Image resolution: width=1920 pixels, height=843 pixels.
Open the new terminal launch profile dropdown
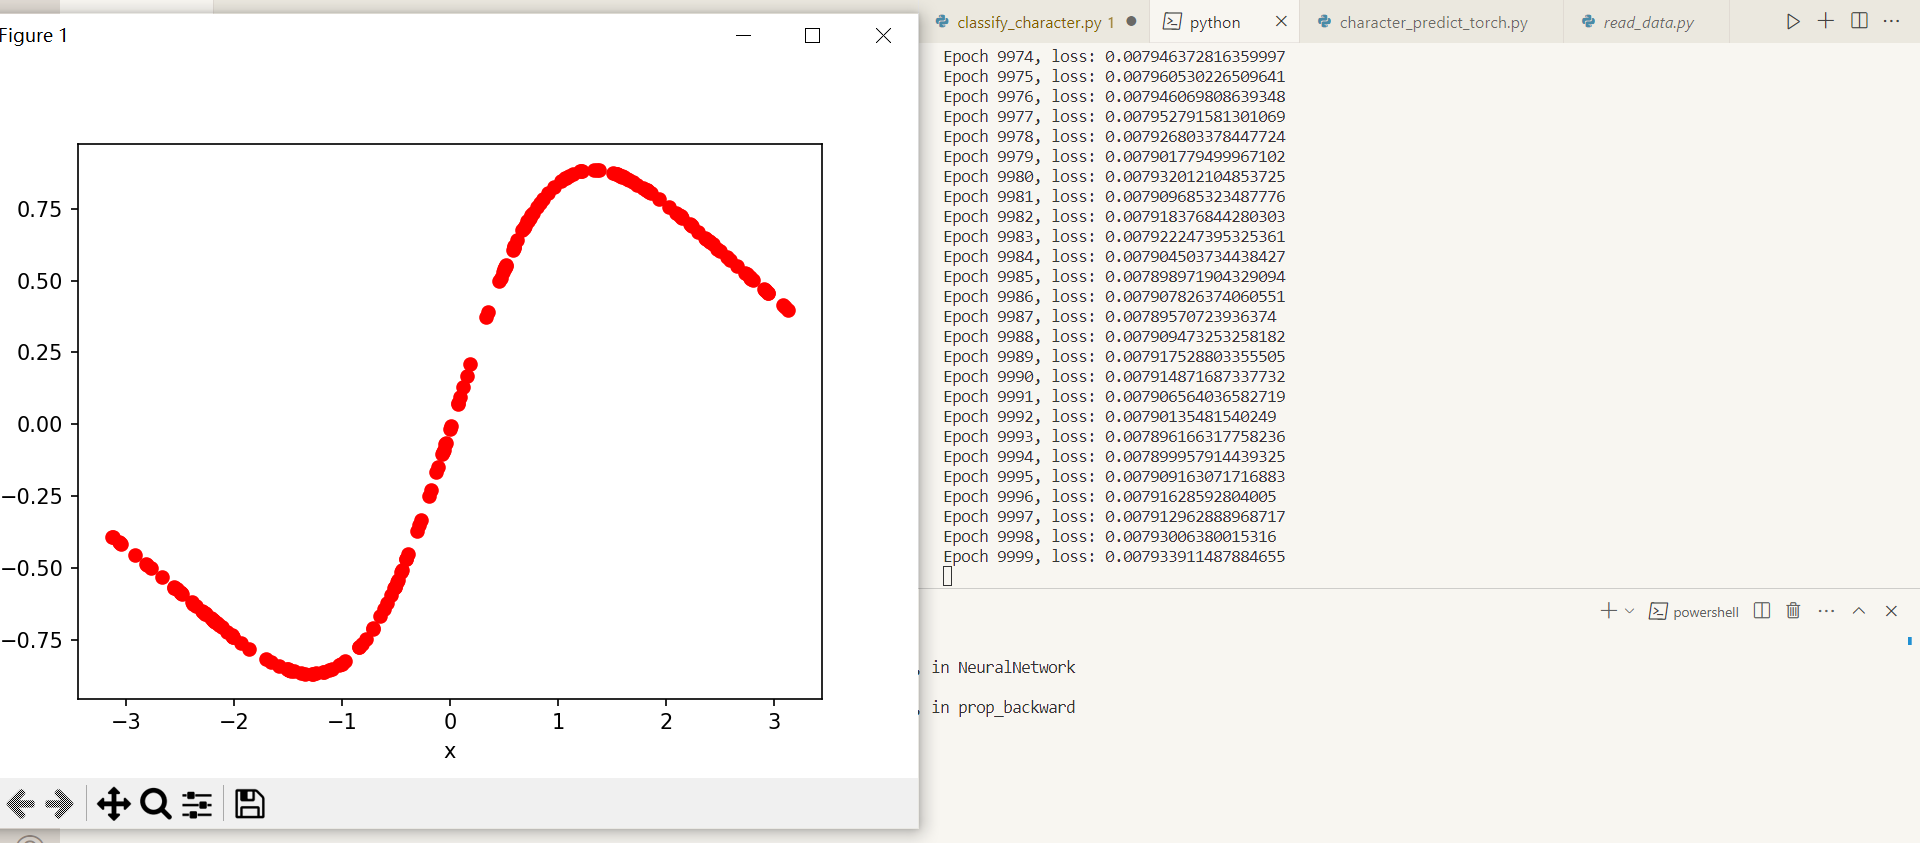1630,611
